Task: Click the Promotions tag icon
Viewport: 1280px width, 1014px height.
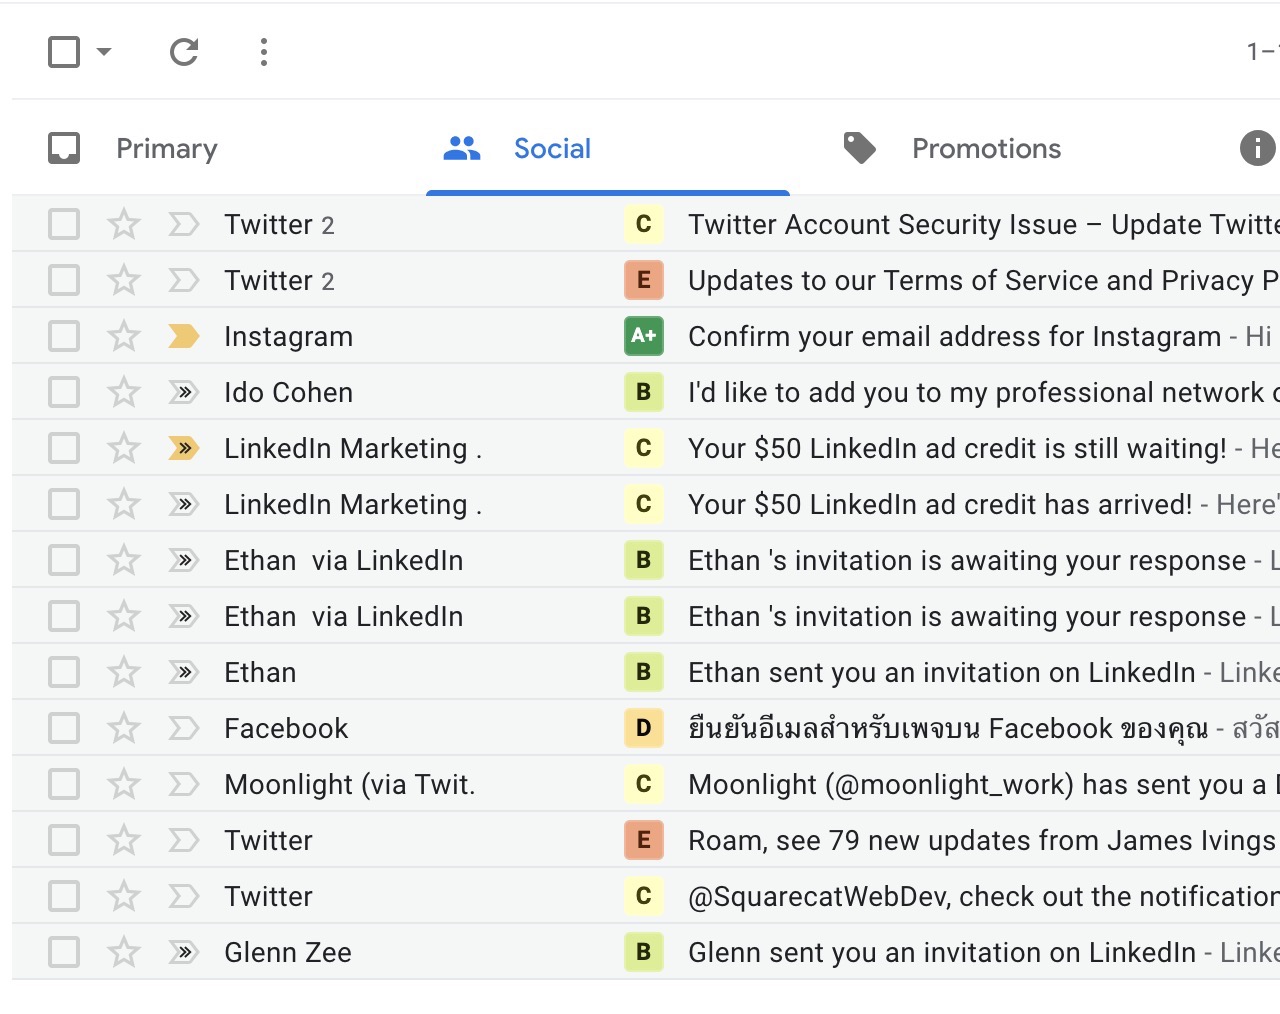Action: tap(860, 148)
